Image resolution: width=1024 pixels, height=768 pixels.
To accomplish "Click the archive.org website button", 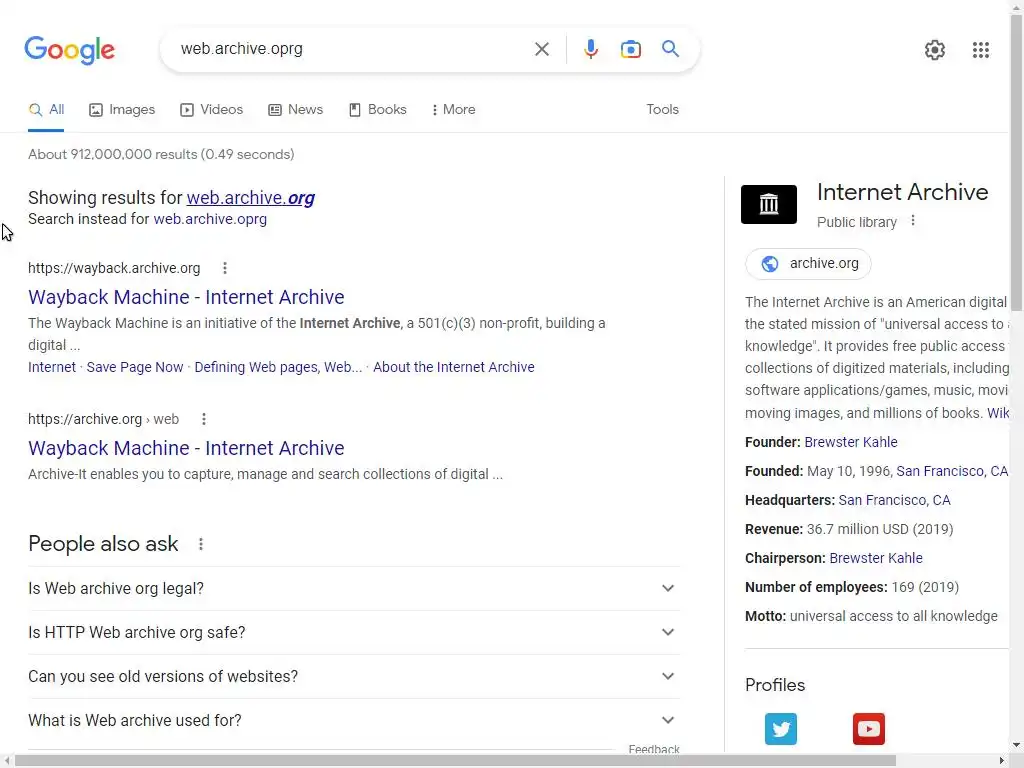I will click(808, 264).
